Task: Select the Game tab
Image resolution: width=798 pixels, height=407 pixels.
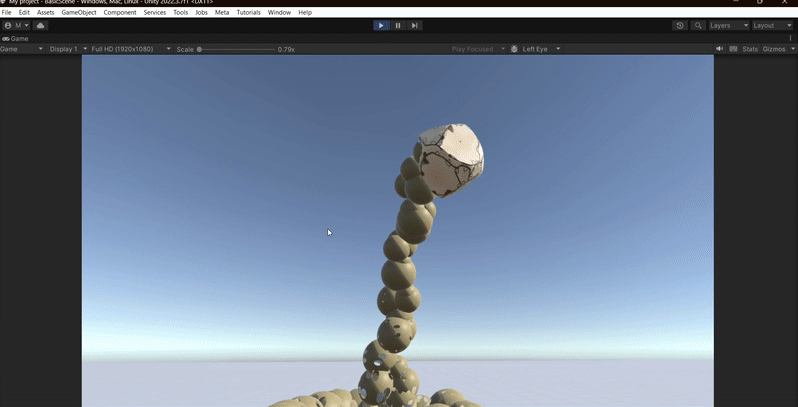Action: point(15,39)
